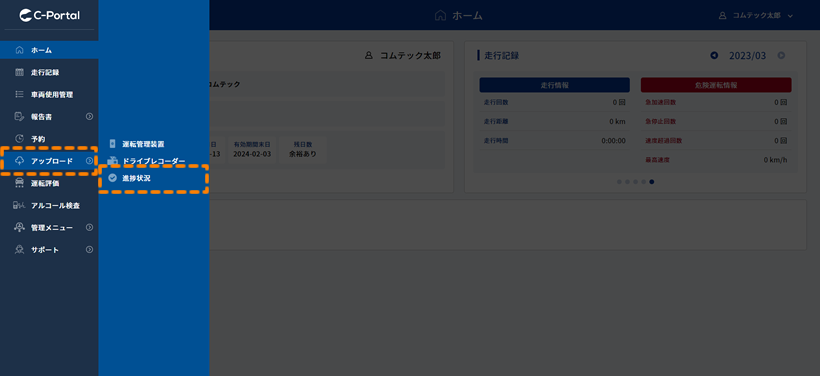Expand the サポート submenu arrow
This screenshot has height=376, width=820.
89,249
